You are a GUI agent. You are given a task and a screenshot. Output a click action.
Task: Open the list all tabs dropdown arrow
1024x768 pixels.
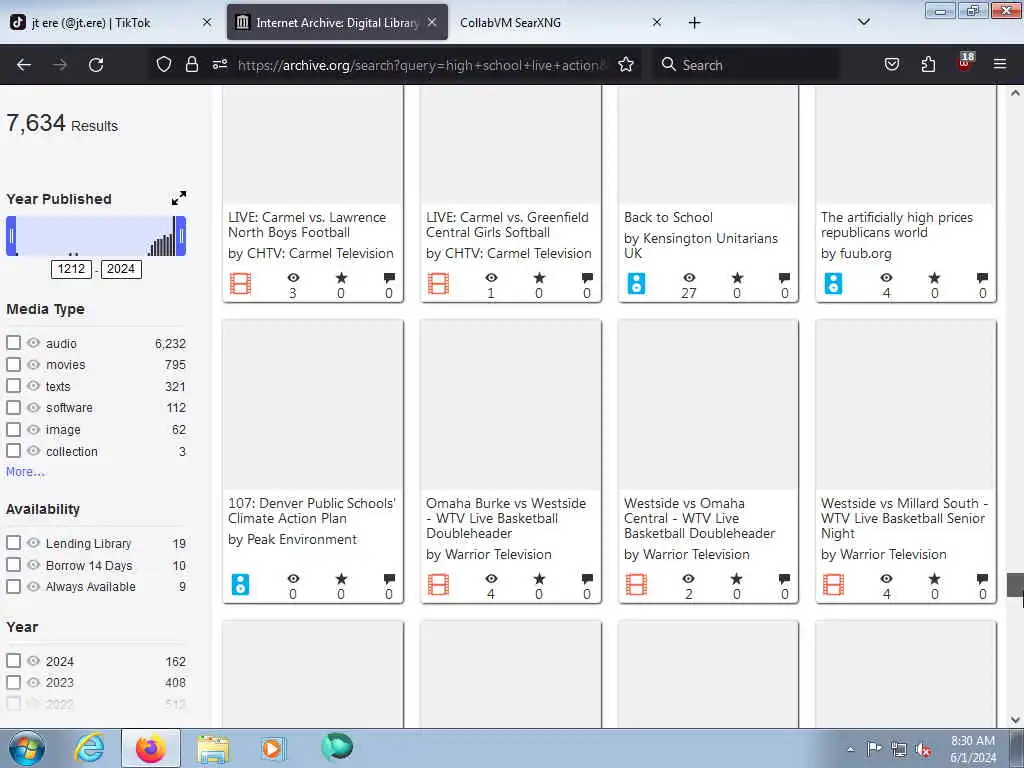coord(863,22)
